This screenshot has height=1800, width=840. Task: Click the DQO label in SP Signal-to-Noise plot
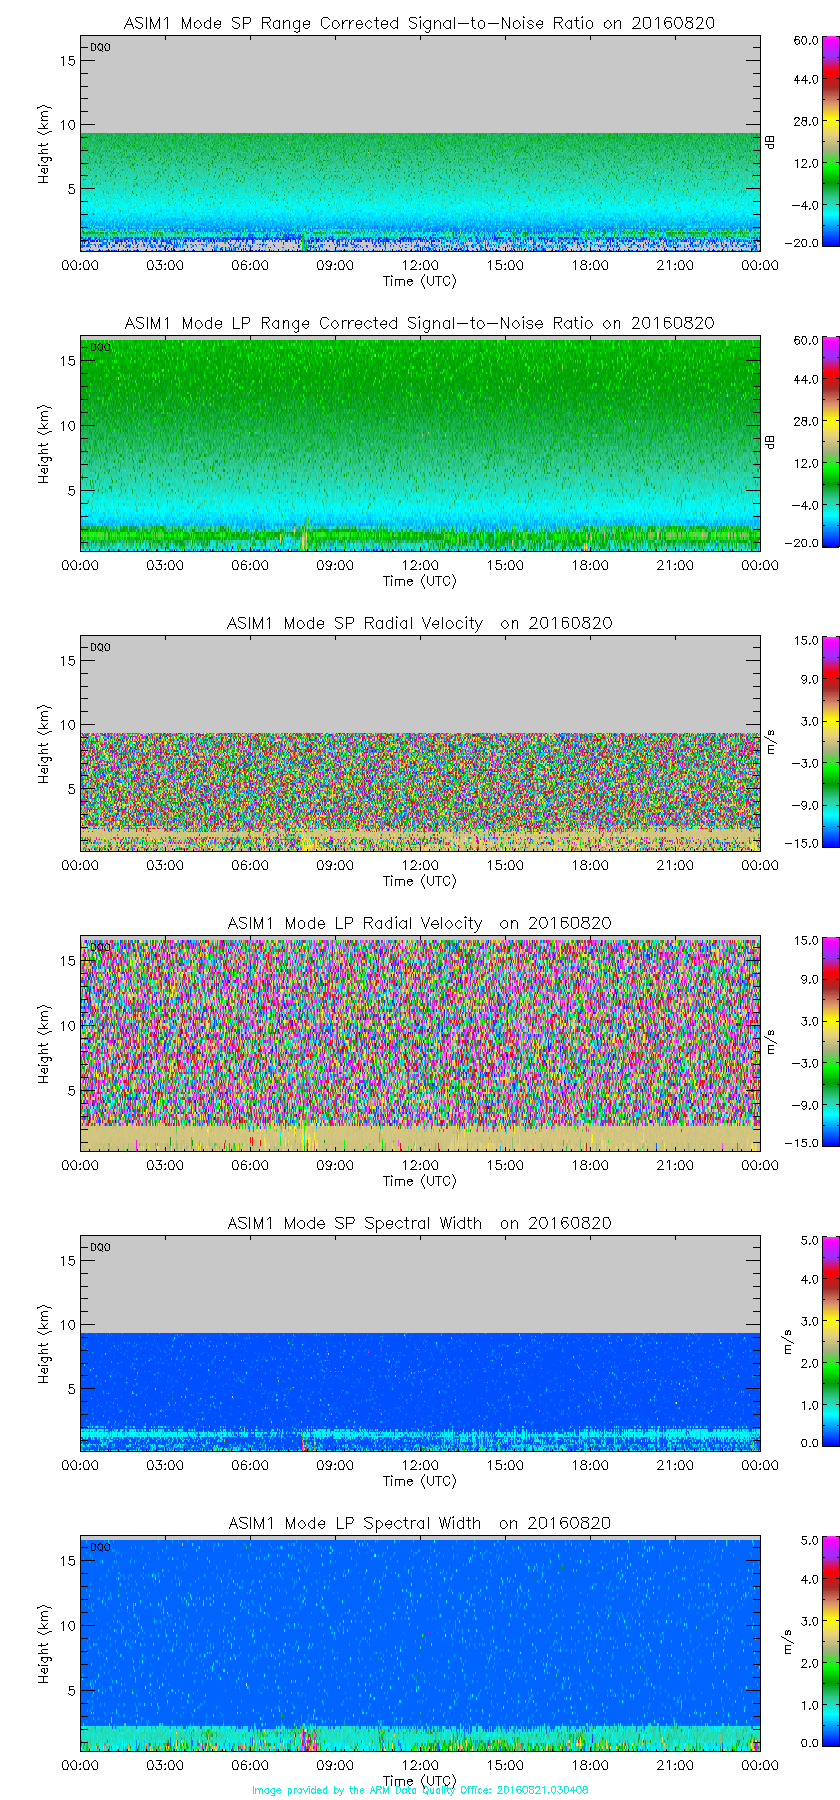100,47
